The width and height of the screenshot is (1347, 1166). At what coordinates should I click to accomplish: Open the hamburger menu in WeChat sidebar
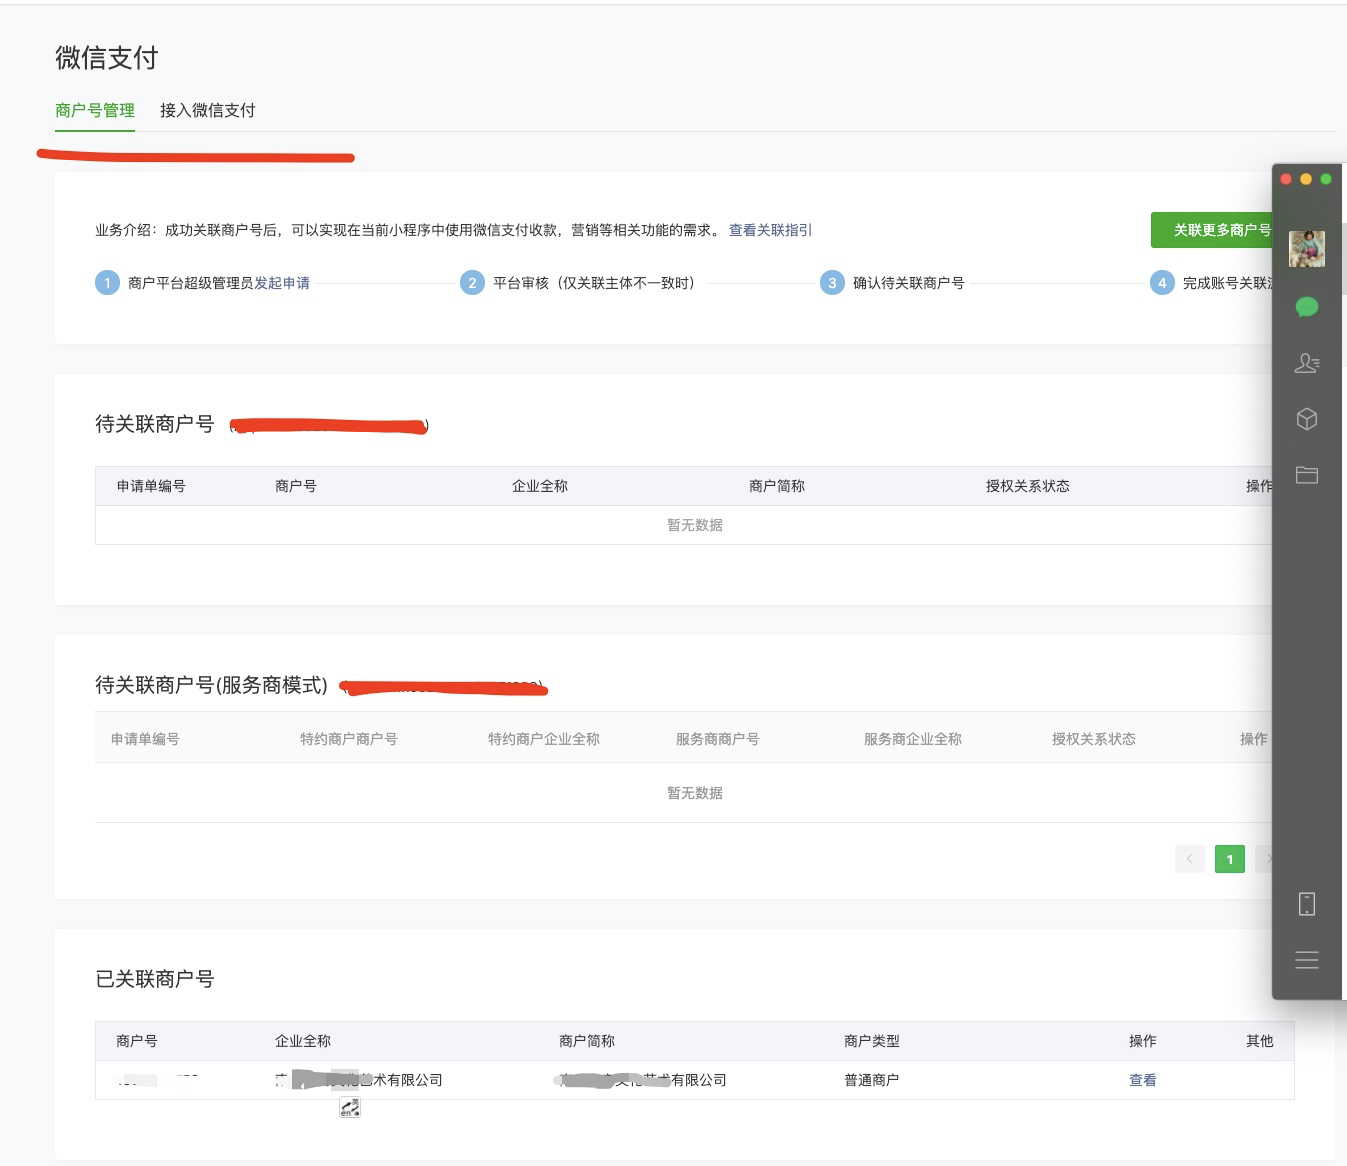[x=1306, y=960]
